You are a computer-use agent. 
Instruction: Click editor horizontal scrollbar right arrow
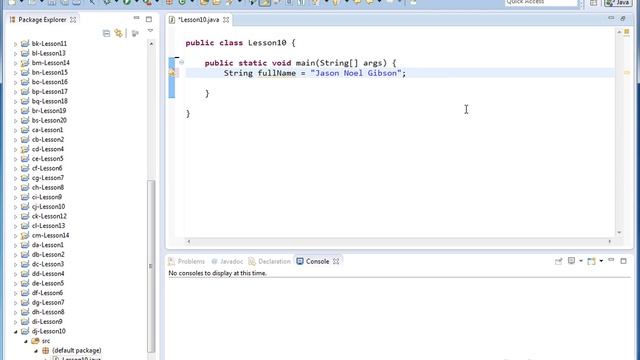[610, 241]
